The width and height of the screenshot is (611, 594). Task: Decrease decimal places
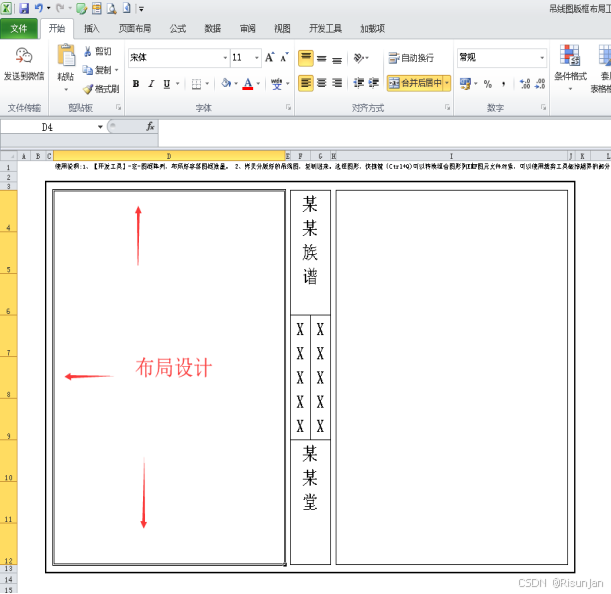tap(540, 83)
